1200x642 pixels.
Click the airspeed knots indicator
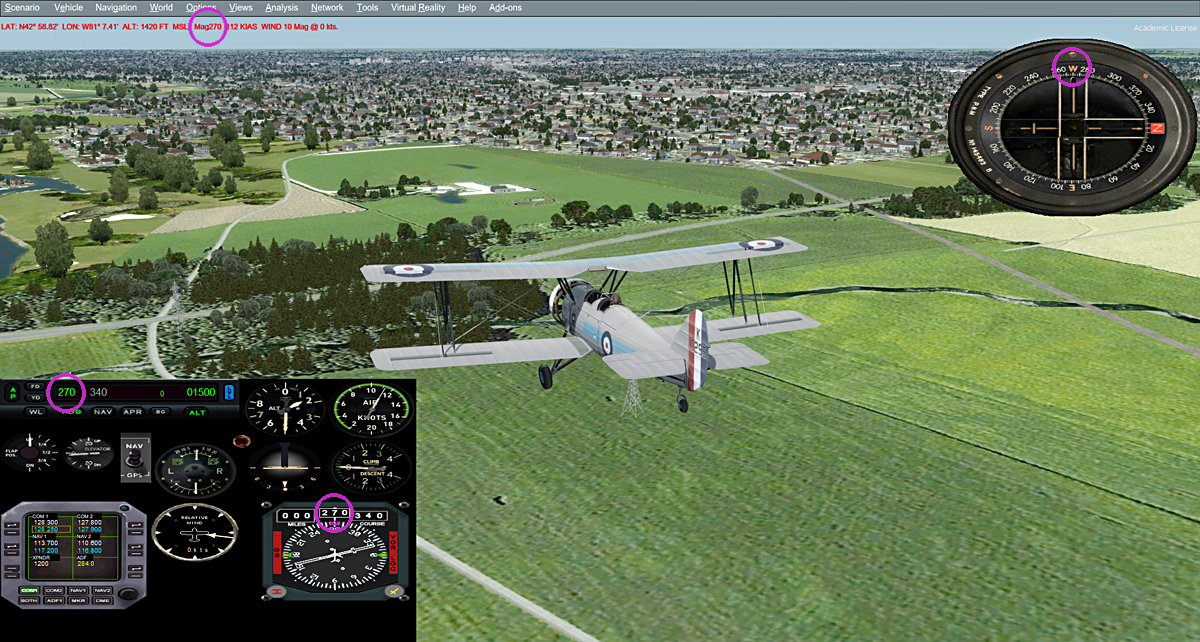372,409
